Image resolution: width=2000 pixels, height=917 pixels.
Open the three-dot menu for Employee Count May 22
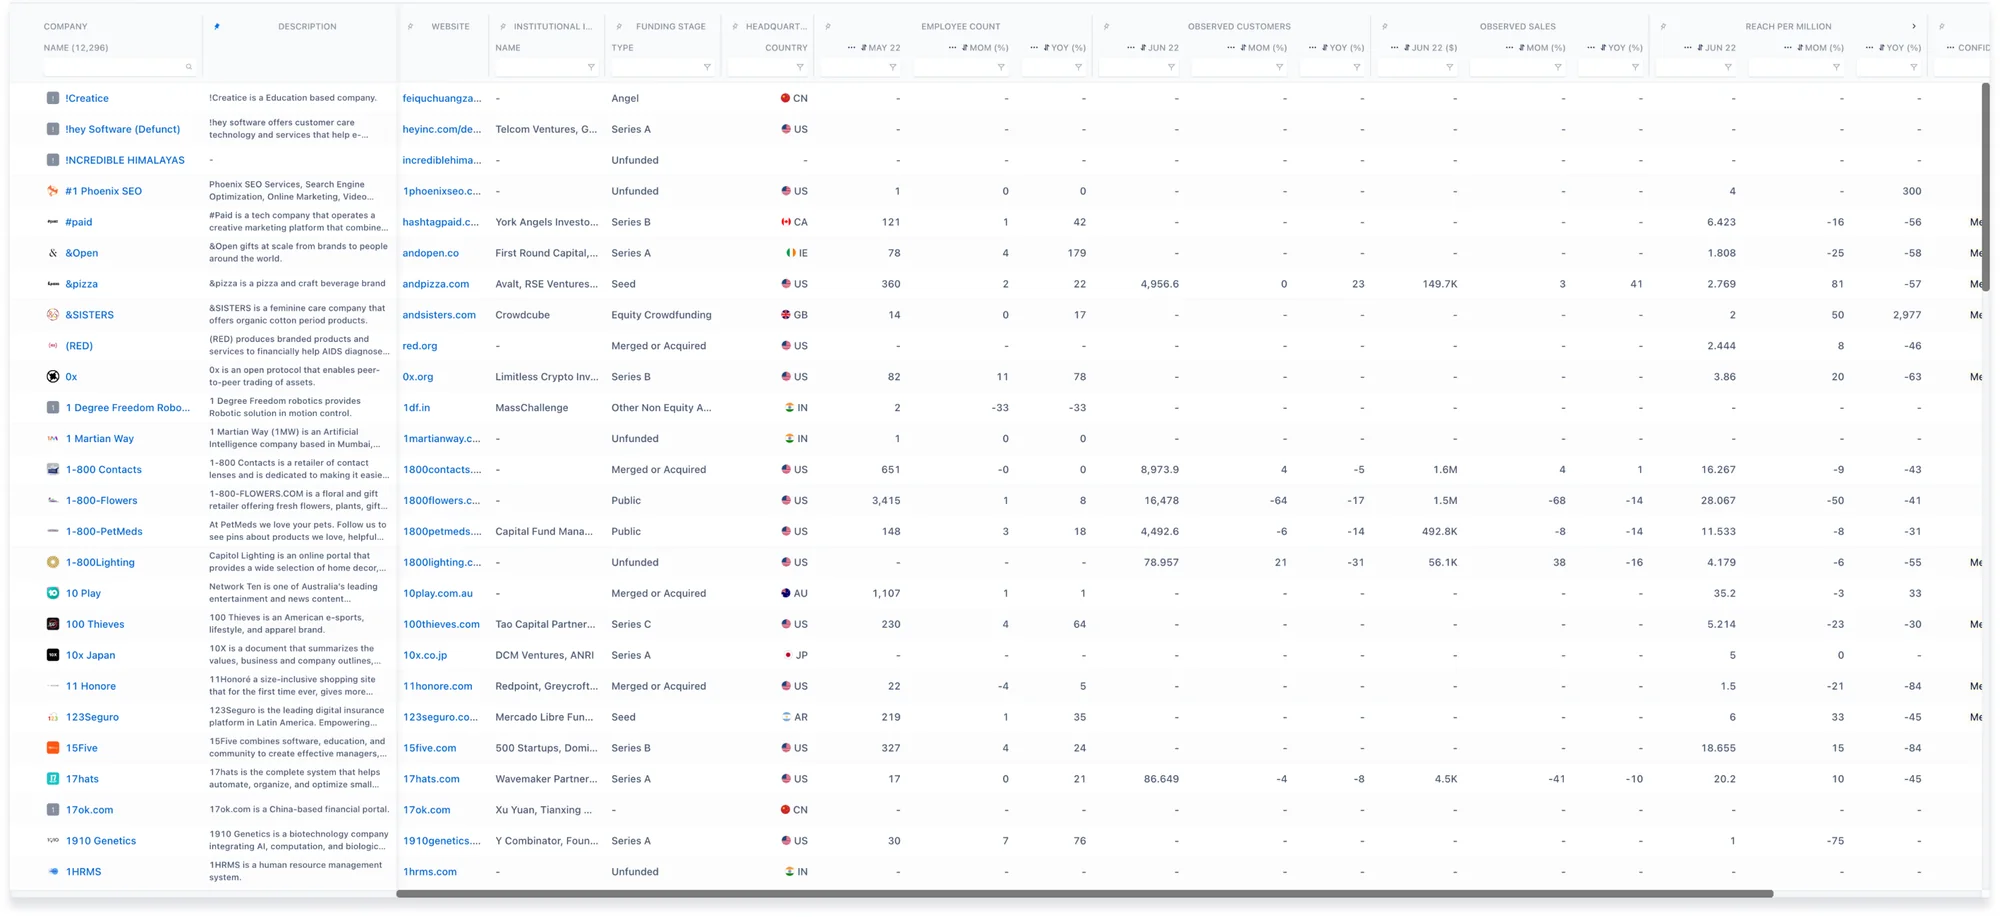[x=851, y=48]
